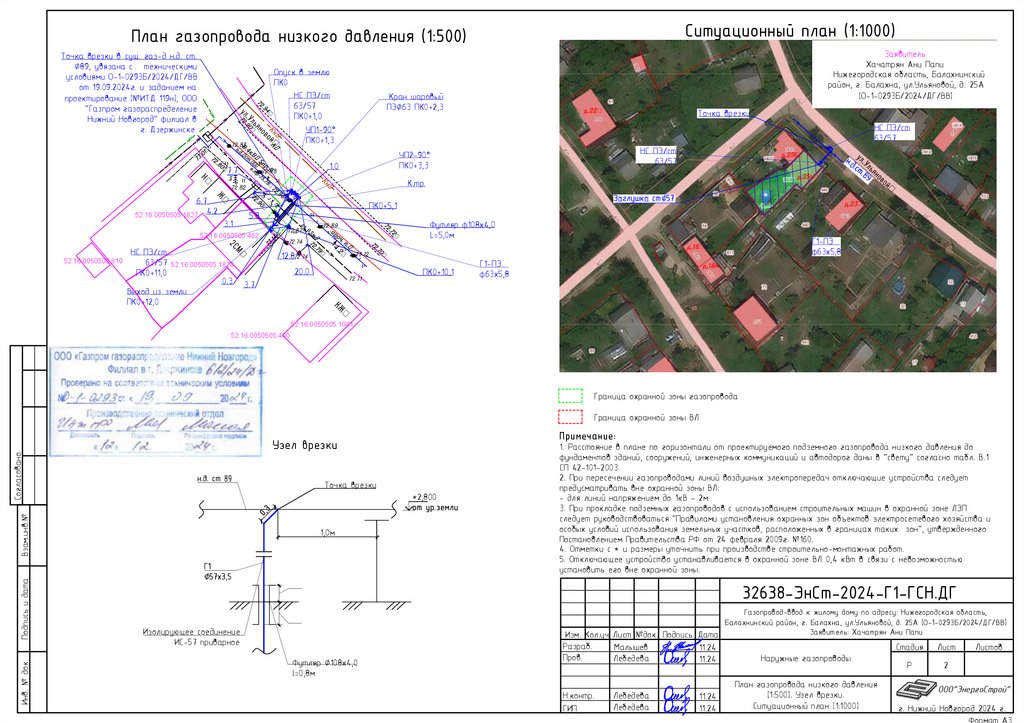Click the 'Узел врезки' heading

(x=305, y=445)
